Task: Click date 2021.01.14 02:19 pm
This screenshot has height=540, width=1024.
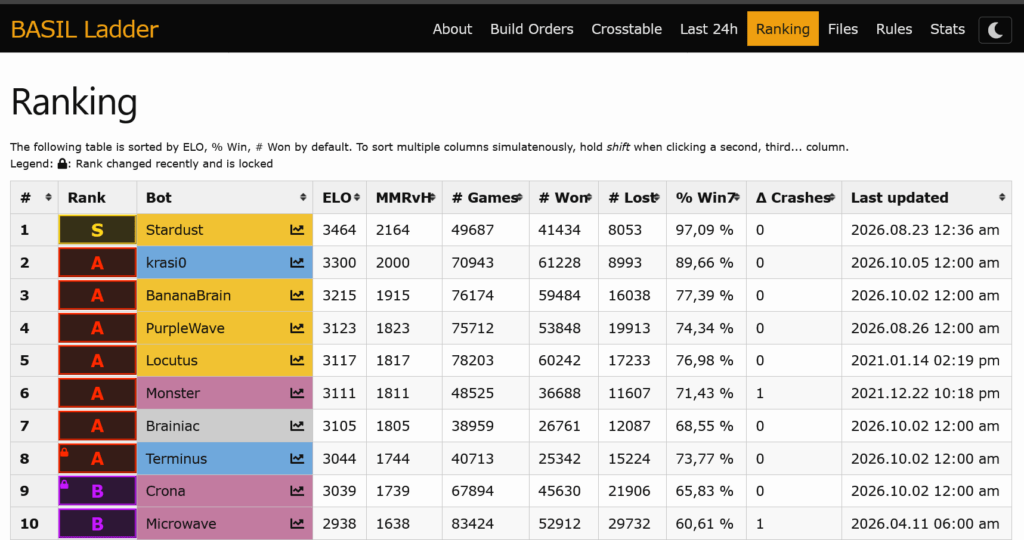Action: [x=925, y=360]
